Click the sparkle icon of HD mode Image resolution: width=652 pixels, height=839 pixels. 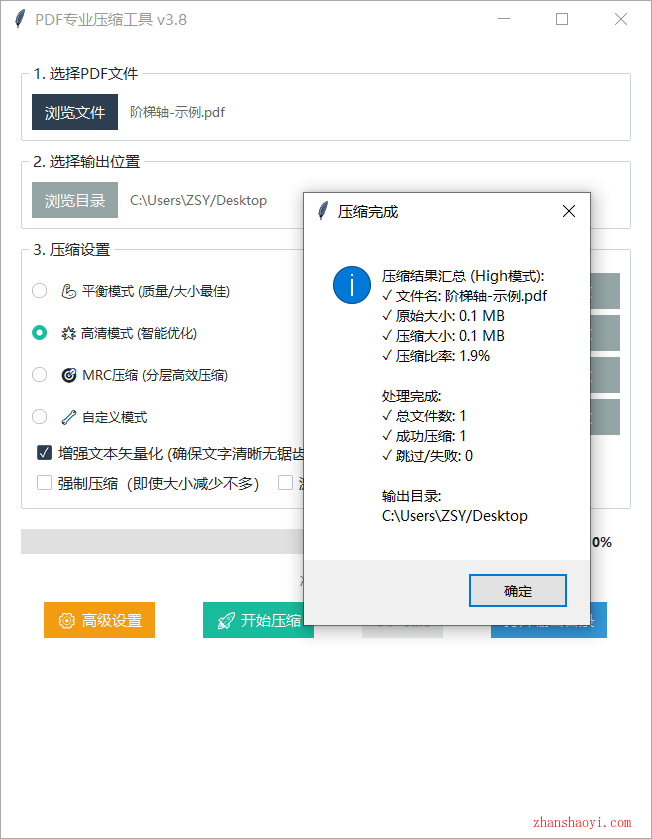point(68,333)
